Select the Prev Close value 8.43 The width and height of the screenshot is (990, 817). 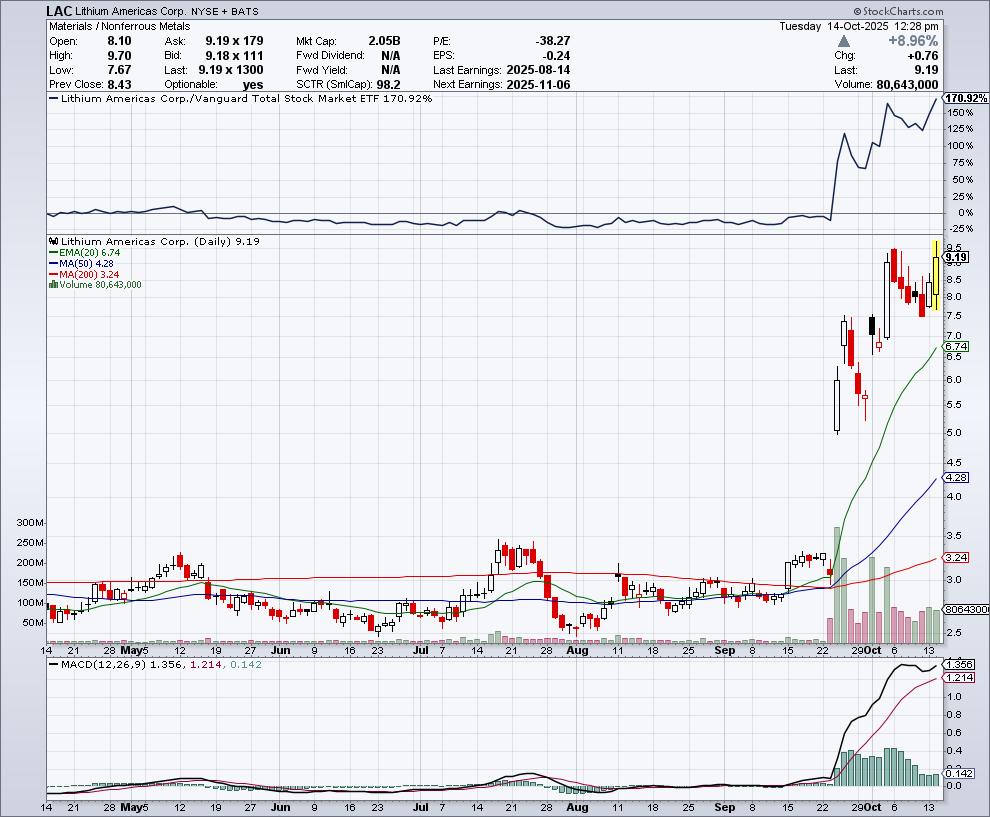(119, 85)
